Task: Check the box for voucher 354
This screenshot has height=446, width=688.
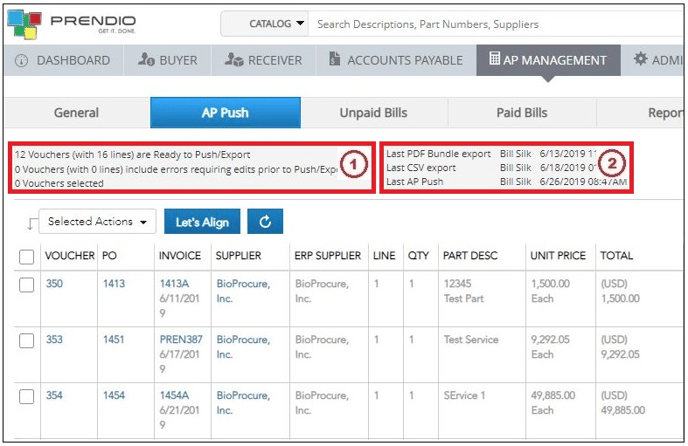Action: click(x=27, y=396)
